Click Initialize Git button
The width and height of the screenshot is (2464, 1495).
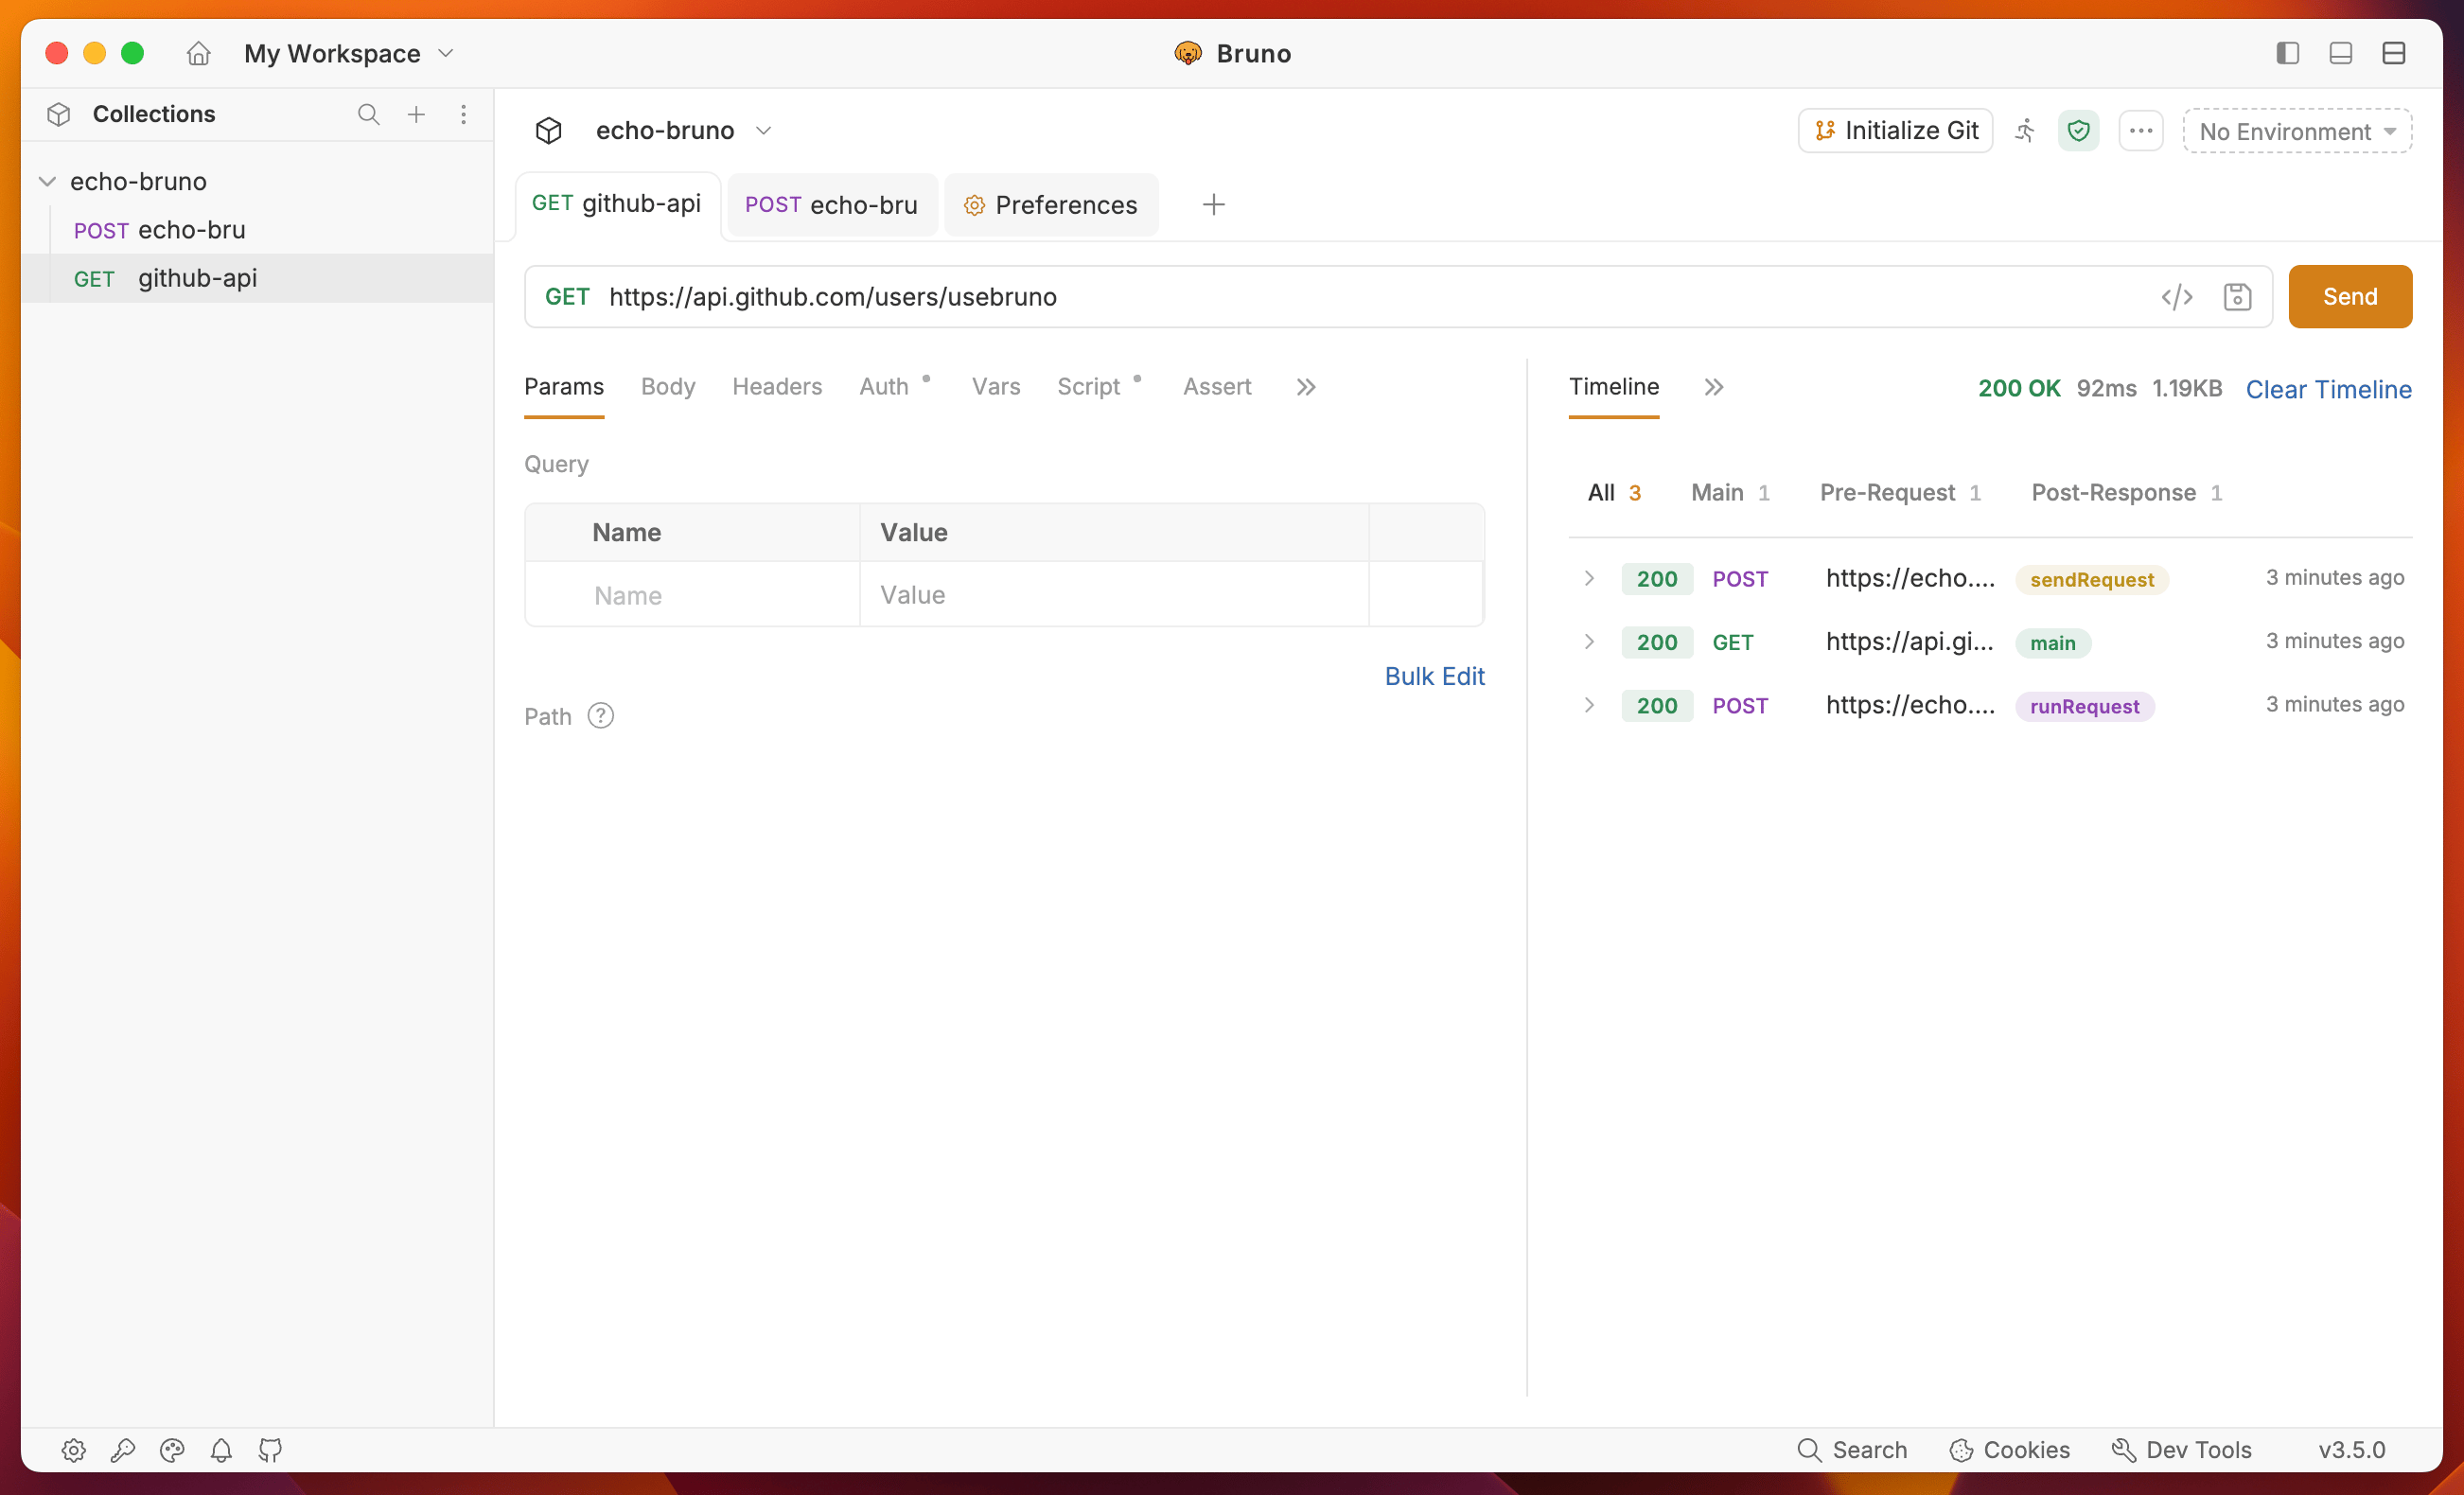(x=1895, y=130)
